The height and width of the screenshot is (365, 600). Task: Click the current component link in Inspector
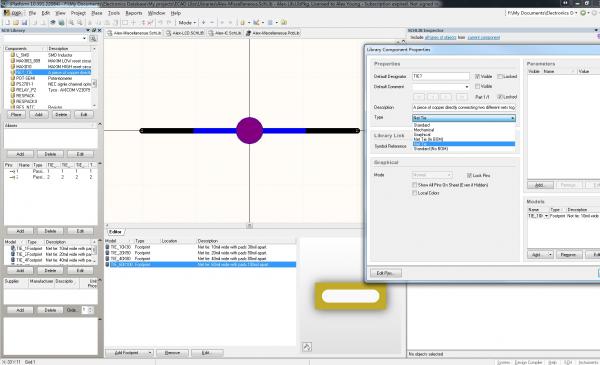(484, 37)
